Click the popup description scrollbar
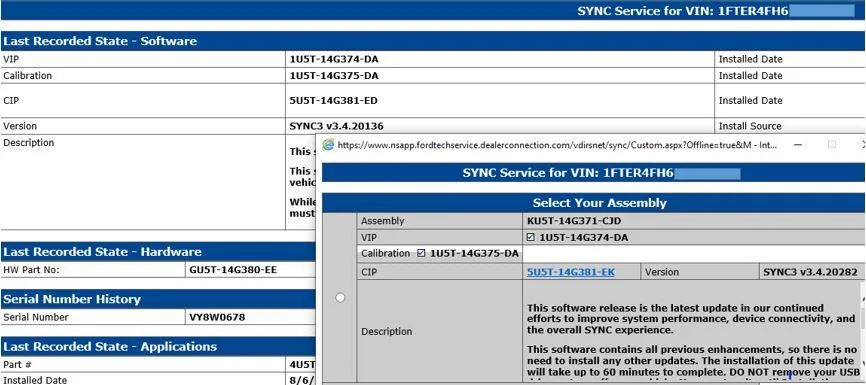Image resolution: width=866 pixels, height=385 pixels. (x=863, y=331)
